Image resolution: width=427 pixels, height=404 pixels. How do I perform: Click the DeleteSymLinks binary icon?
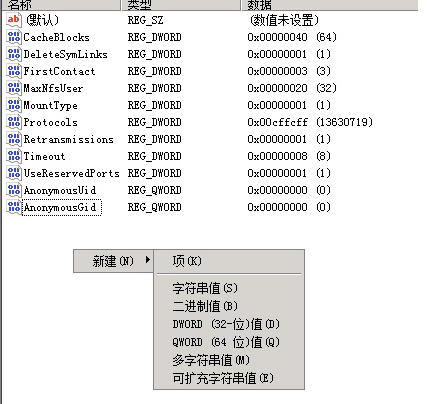pos(14,54)
